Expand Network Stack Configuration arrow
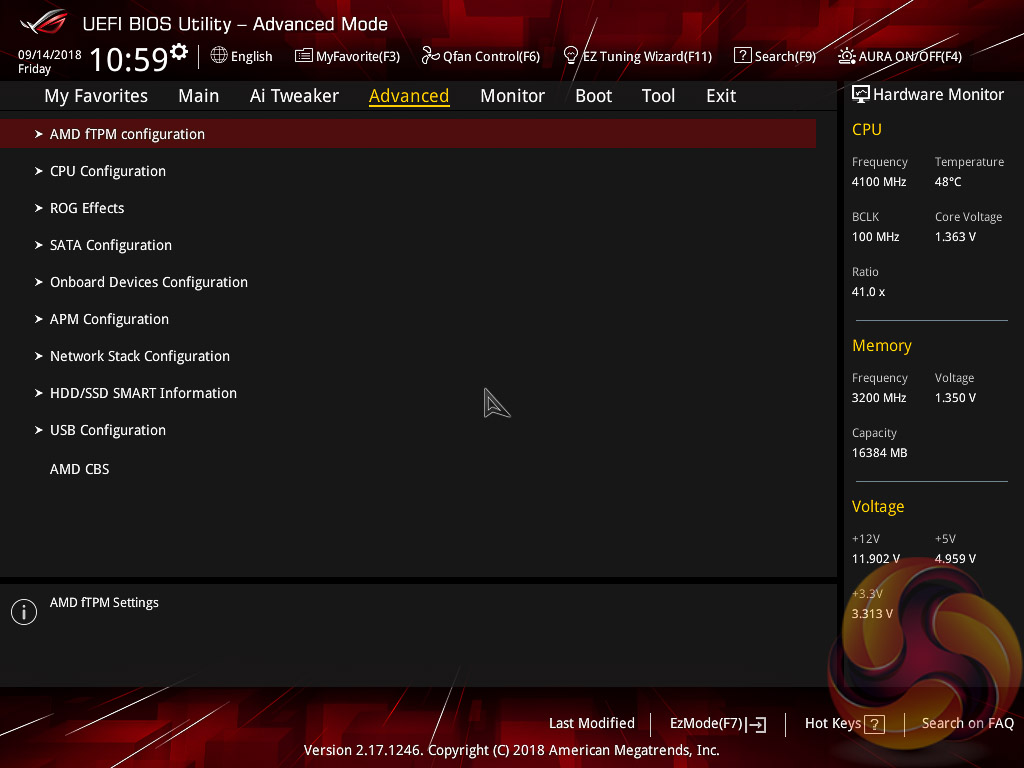Image resolution: width=1024 pixels, height=768 pixels. coord(39,356)
